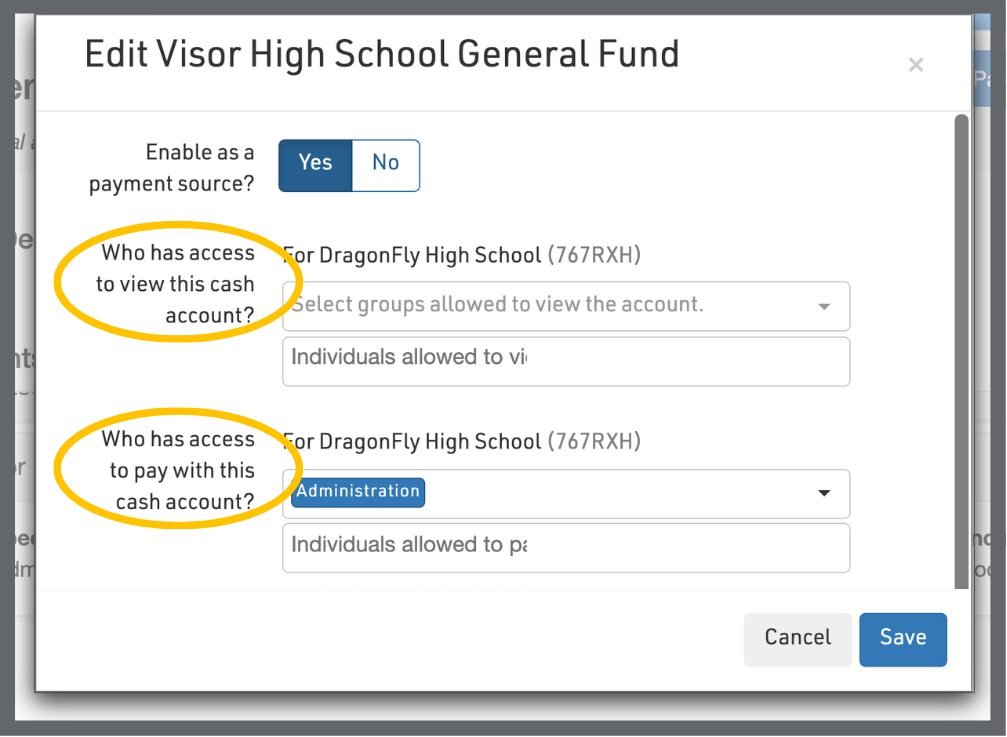
Task: Focus the 'Individuals allowed to pay' input
Action: (566, 547)
